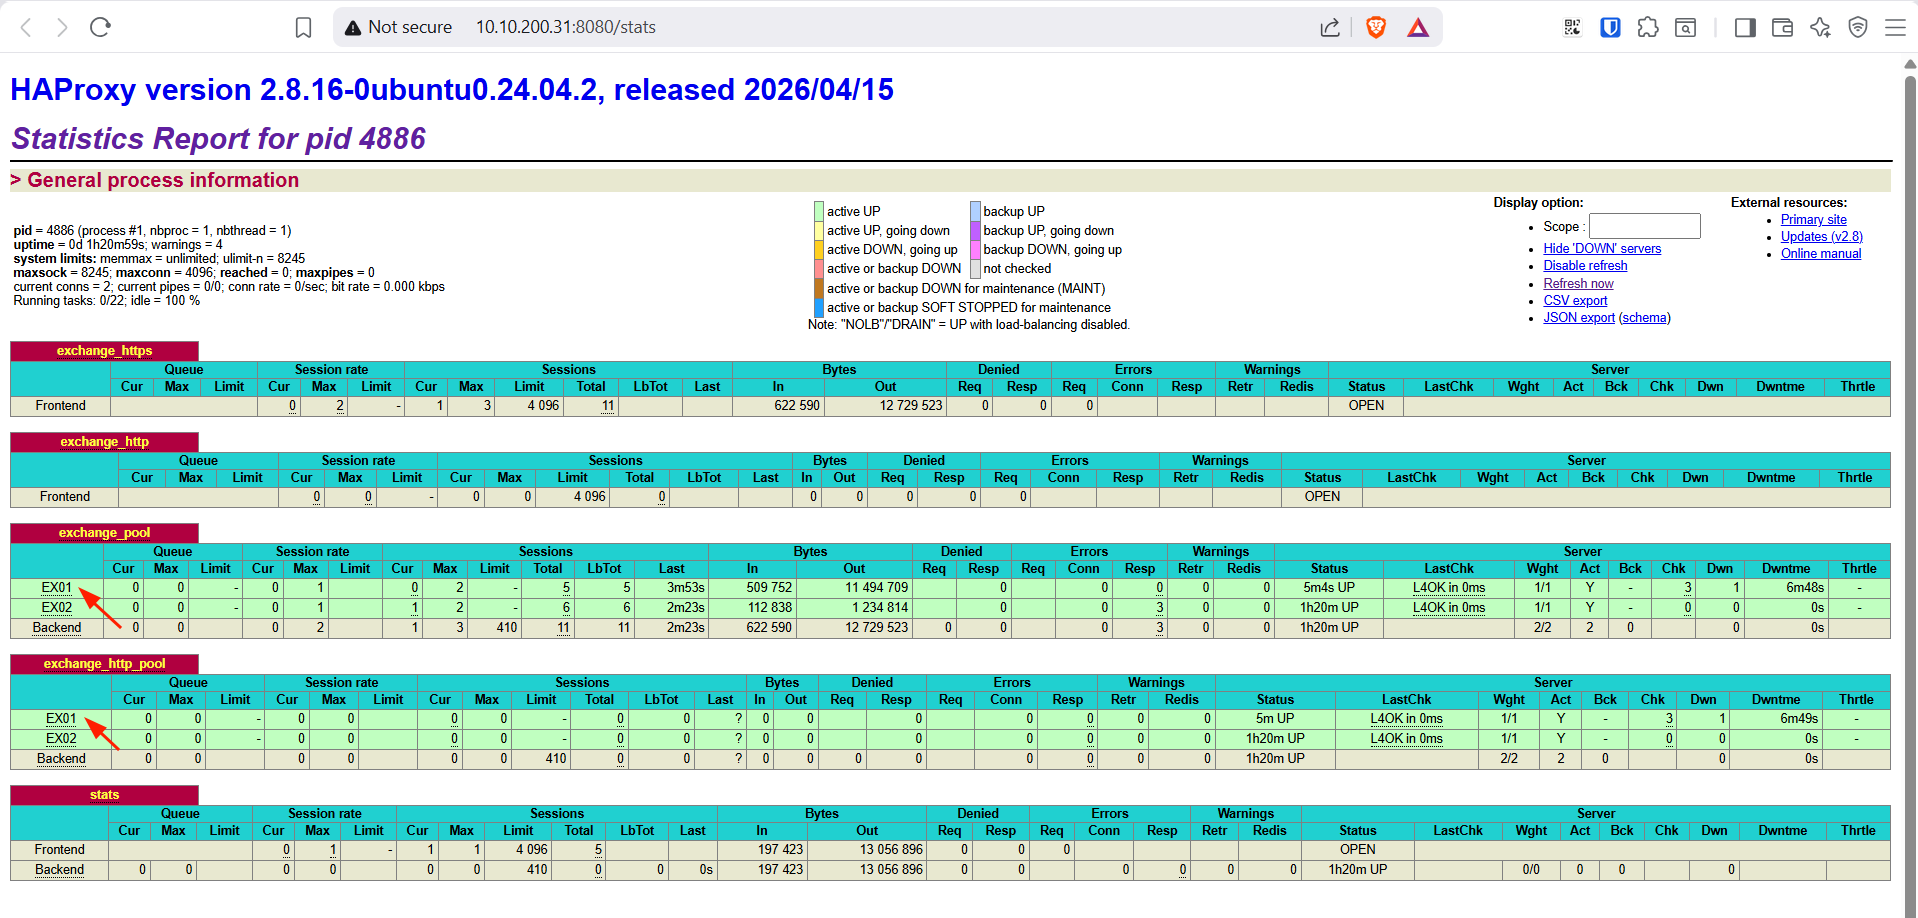Image resolution: width=1918 pixels, height=918 pixels.
Task: Open the Primary site link
Action: coord(1814,220)
